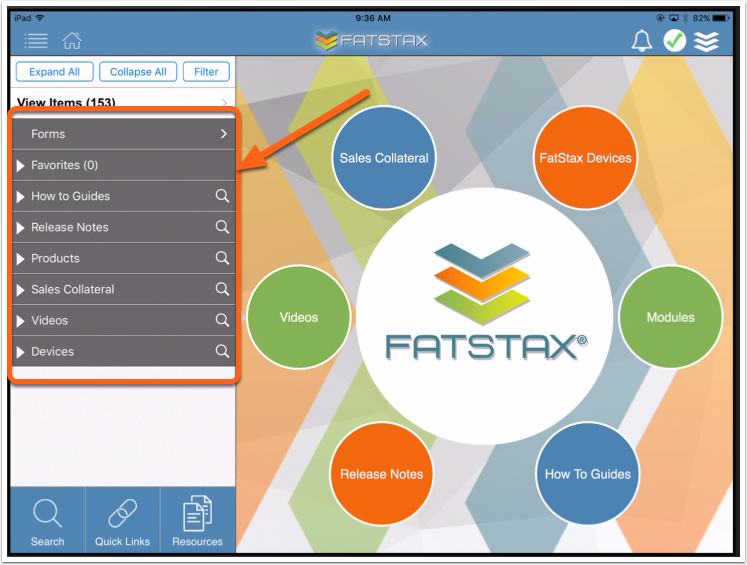Image resolution: width=747 pixels, height=565 pixels.
Task: Search within How to Guides category
Action: (x=222, y=196)
